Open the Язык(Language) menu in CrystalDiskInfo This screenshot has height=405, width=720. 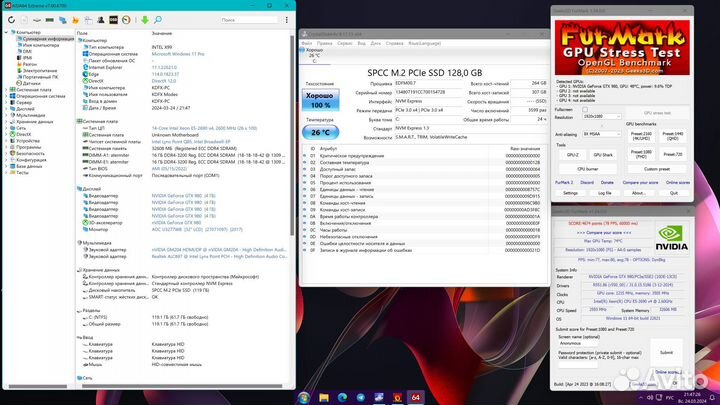[x=424, y=43]
